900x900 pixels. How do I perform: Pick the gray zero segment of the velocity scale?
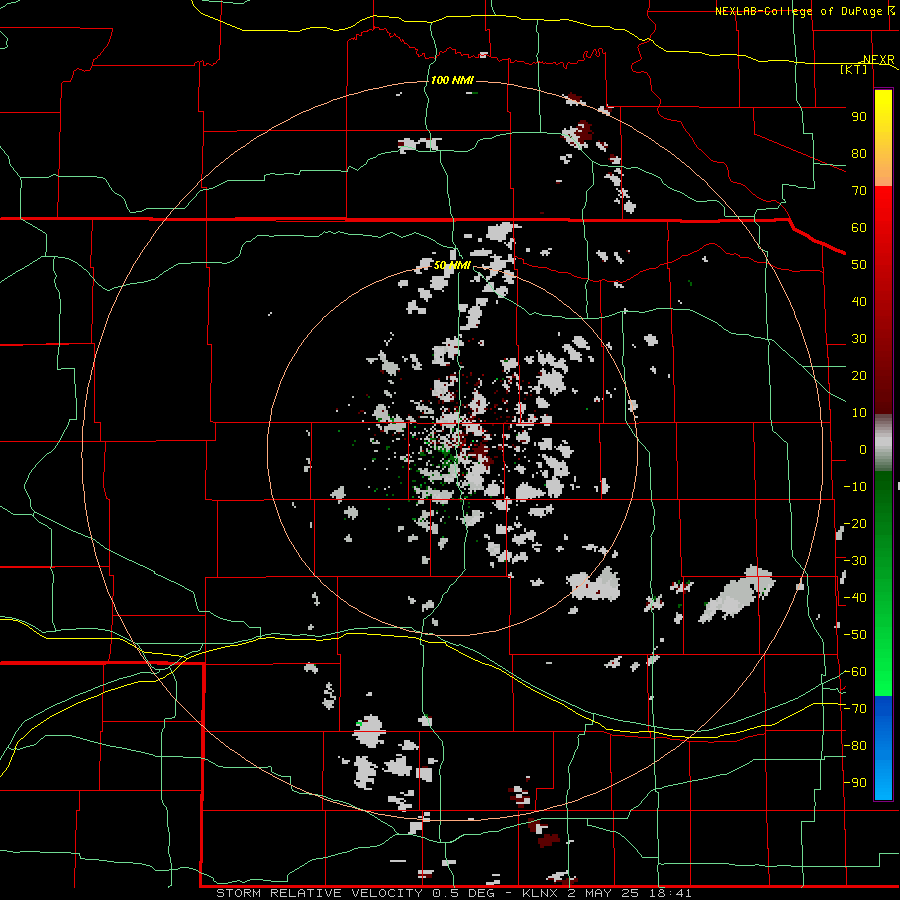coord(883,443)
